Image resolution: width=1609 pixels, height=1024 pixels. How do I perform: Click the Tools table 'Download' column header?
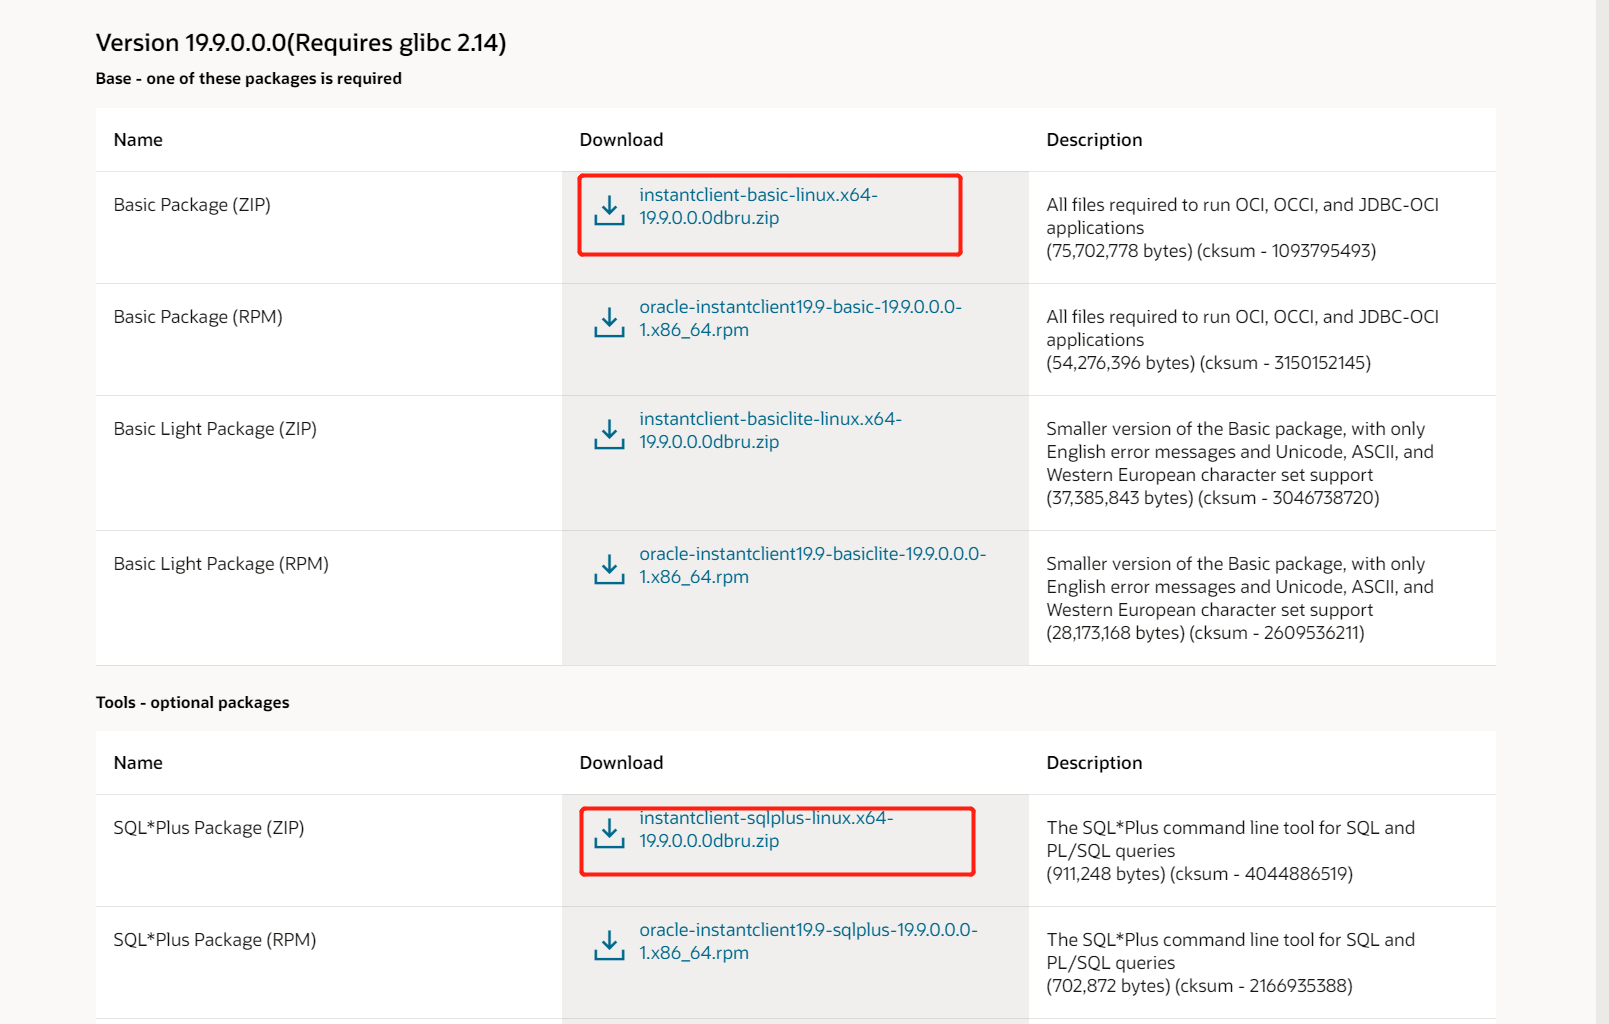click(x=621, y=763)
